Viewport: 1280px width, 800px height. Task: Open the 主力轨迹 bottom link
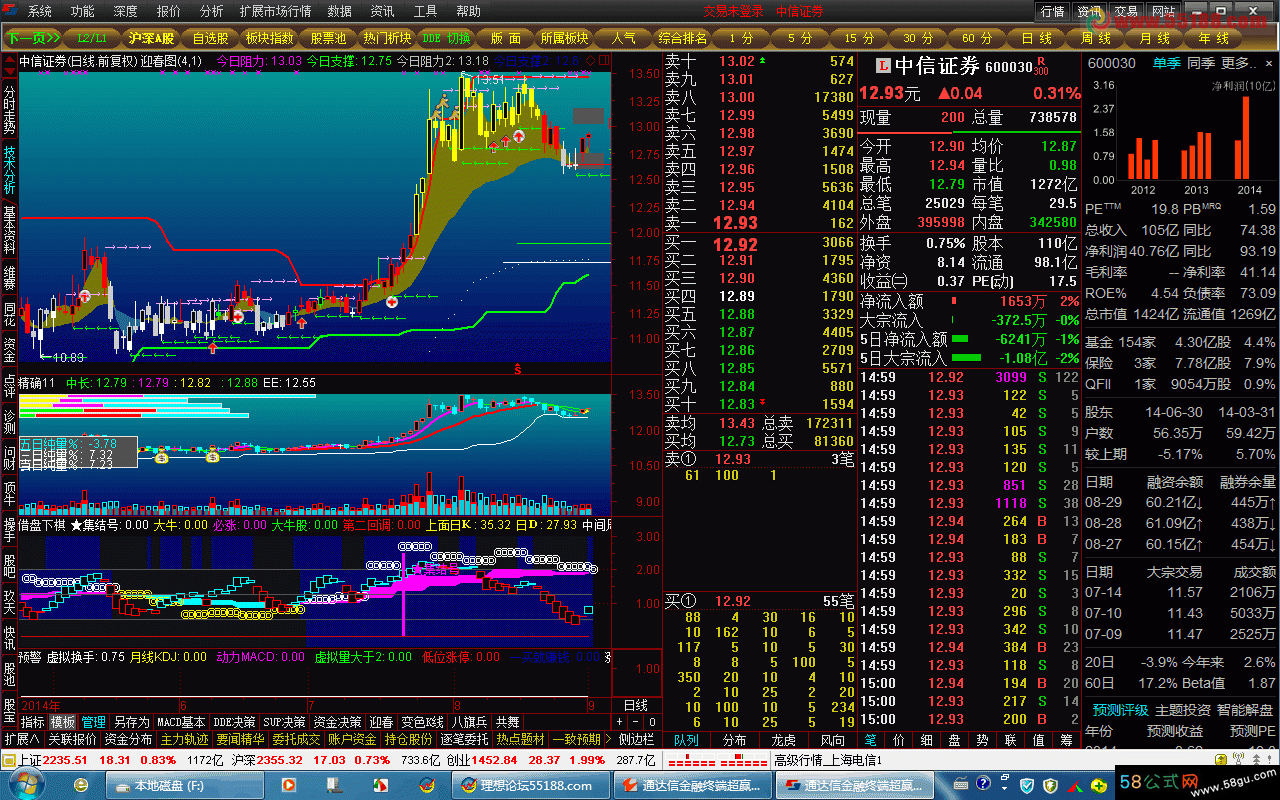point(185,740)
